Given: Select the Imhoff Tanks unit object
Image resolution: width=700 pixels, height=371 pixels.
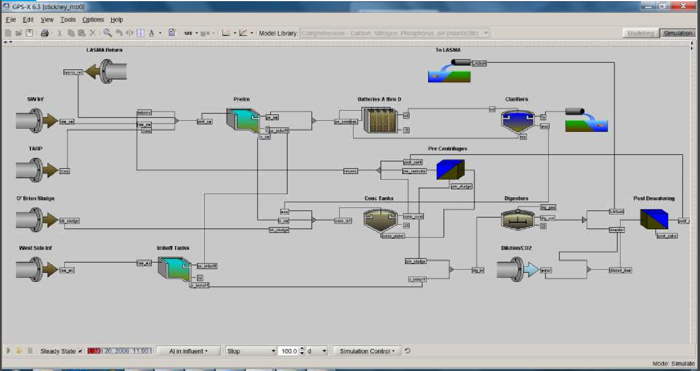Looking at the screenshot, I should point(174,270).
